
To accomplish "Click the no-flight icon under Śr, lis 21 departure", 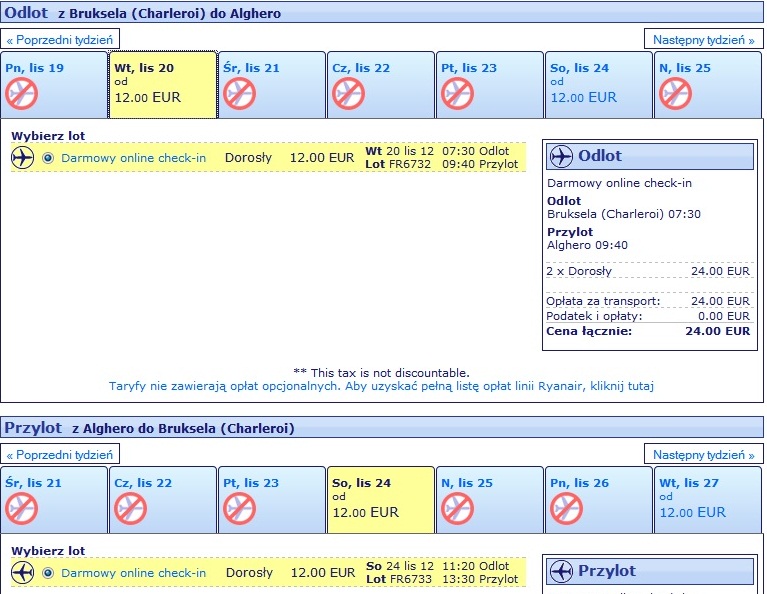I will (239, 93).
